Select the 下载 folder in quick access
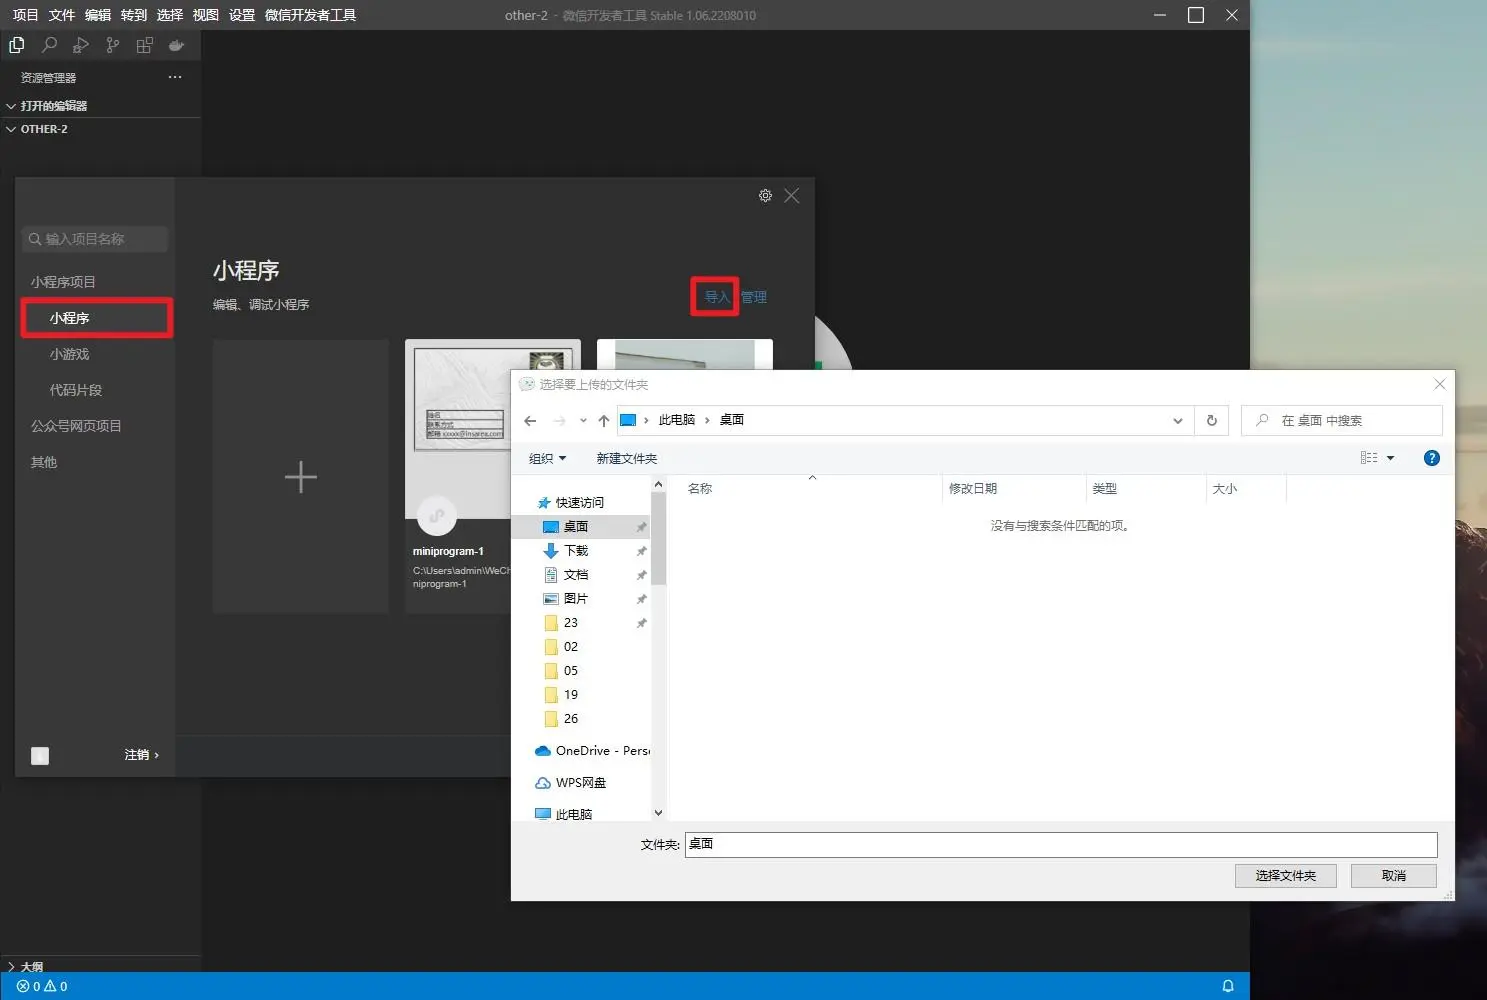The width and height of the screenshot is (1487, 1000). click(576, 551)
